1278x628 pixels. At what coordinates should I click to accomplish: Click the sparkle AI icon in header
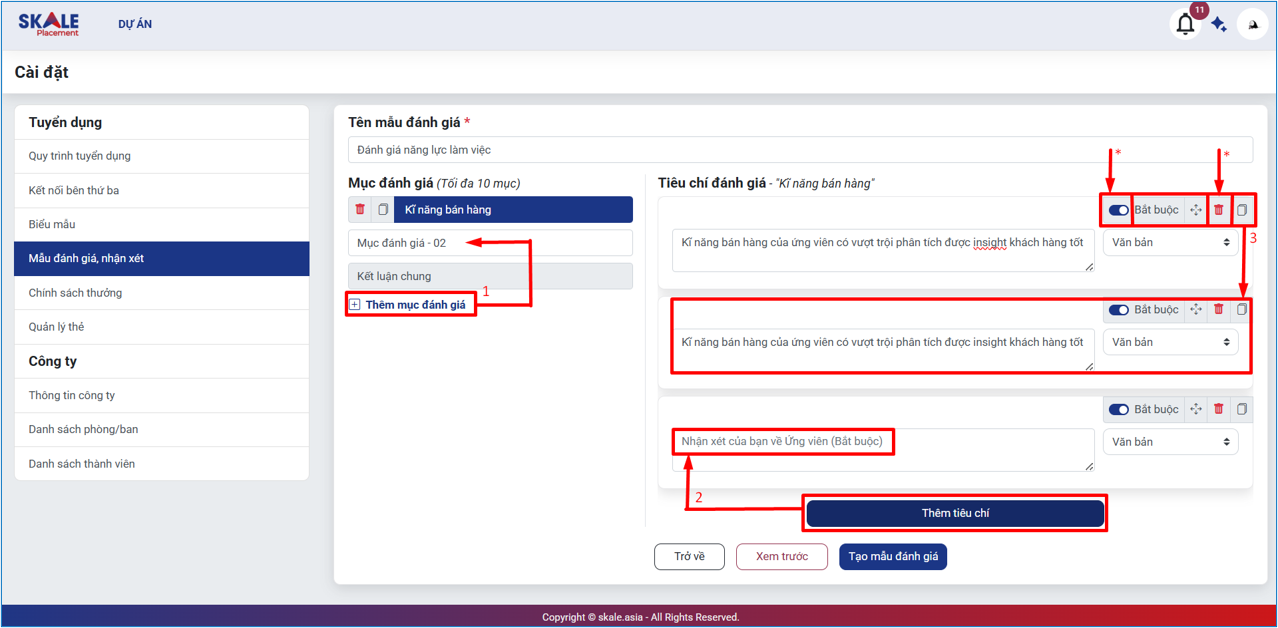(1219, 25)
